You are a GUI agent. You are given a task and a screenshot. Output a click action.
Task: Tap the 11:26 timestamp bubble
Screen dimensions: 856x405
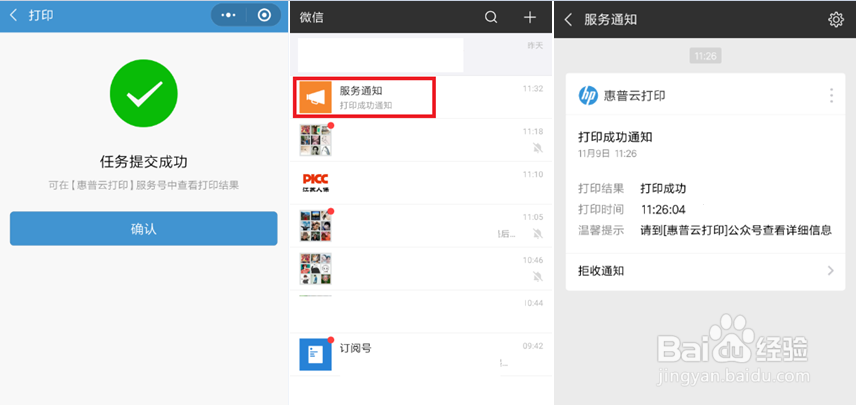point(705,55)
